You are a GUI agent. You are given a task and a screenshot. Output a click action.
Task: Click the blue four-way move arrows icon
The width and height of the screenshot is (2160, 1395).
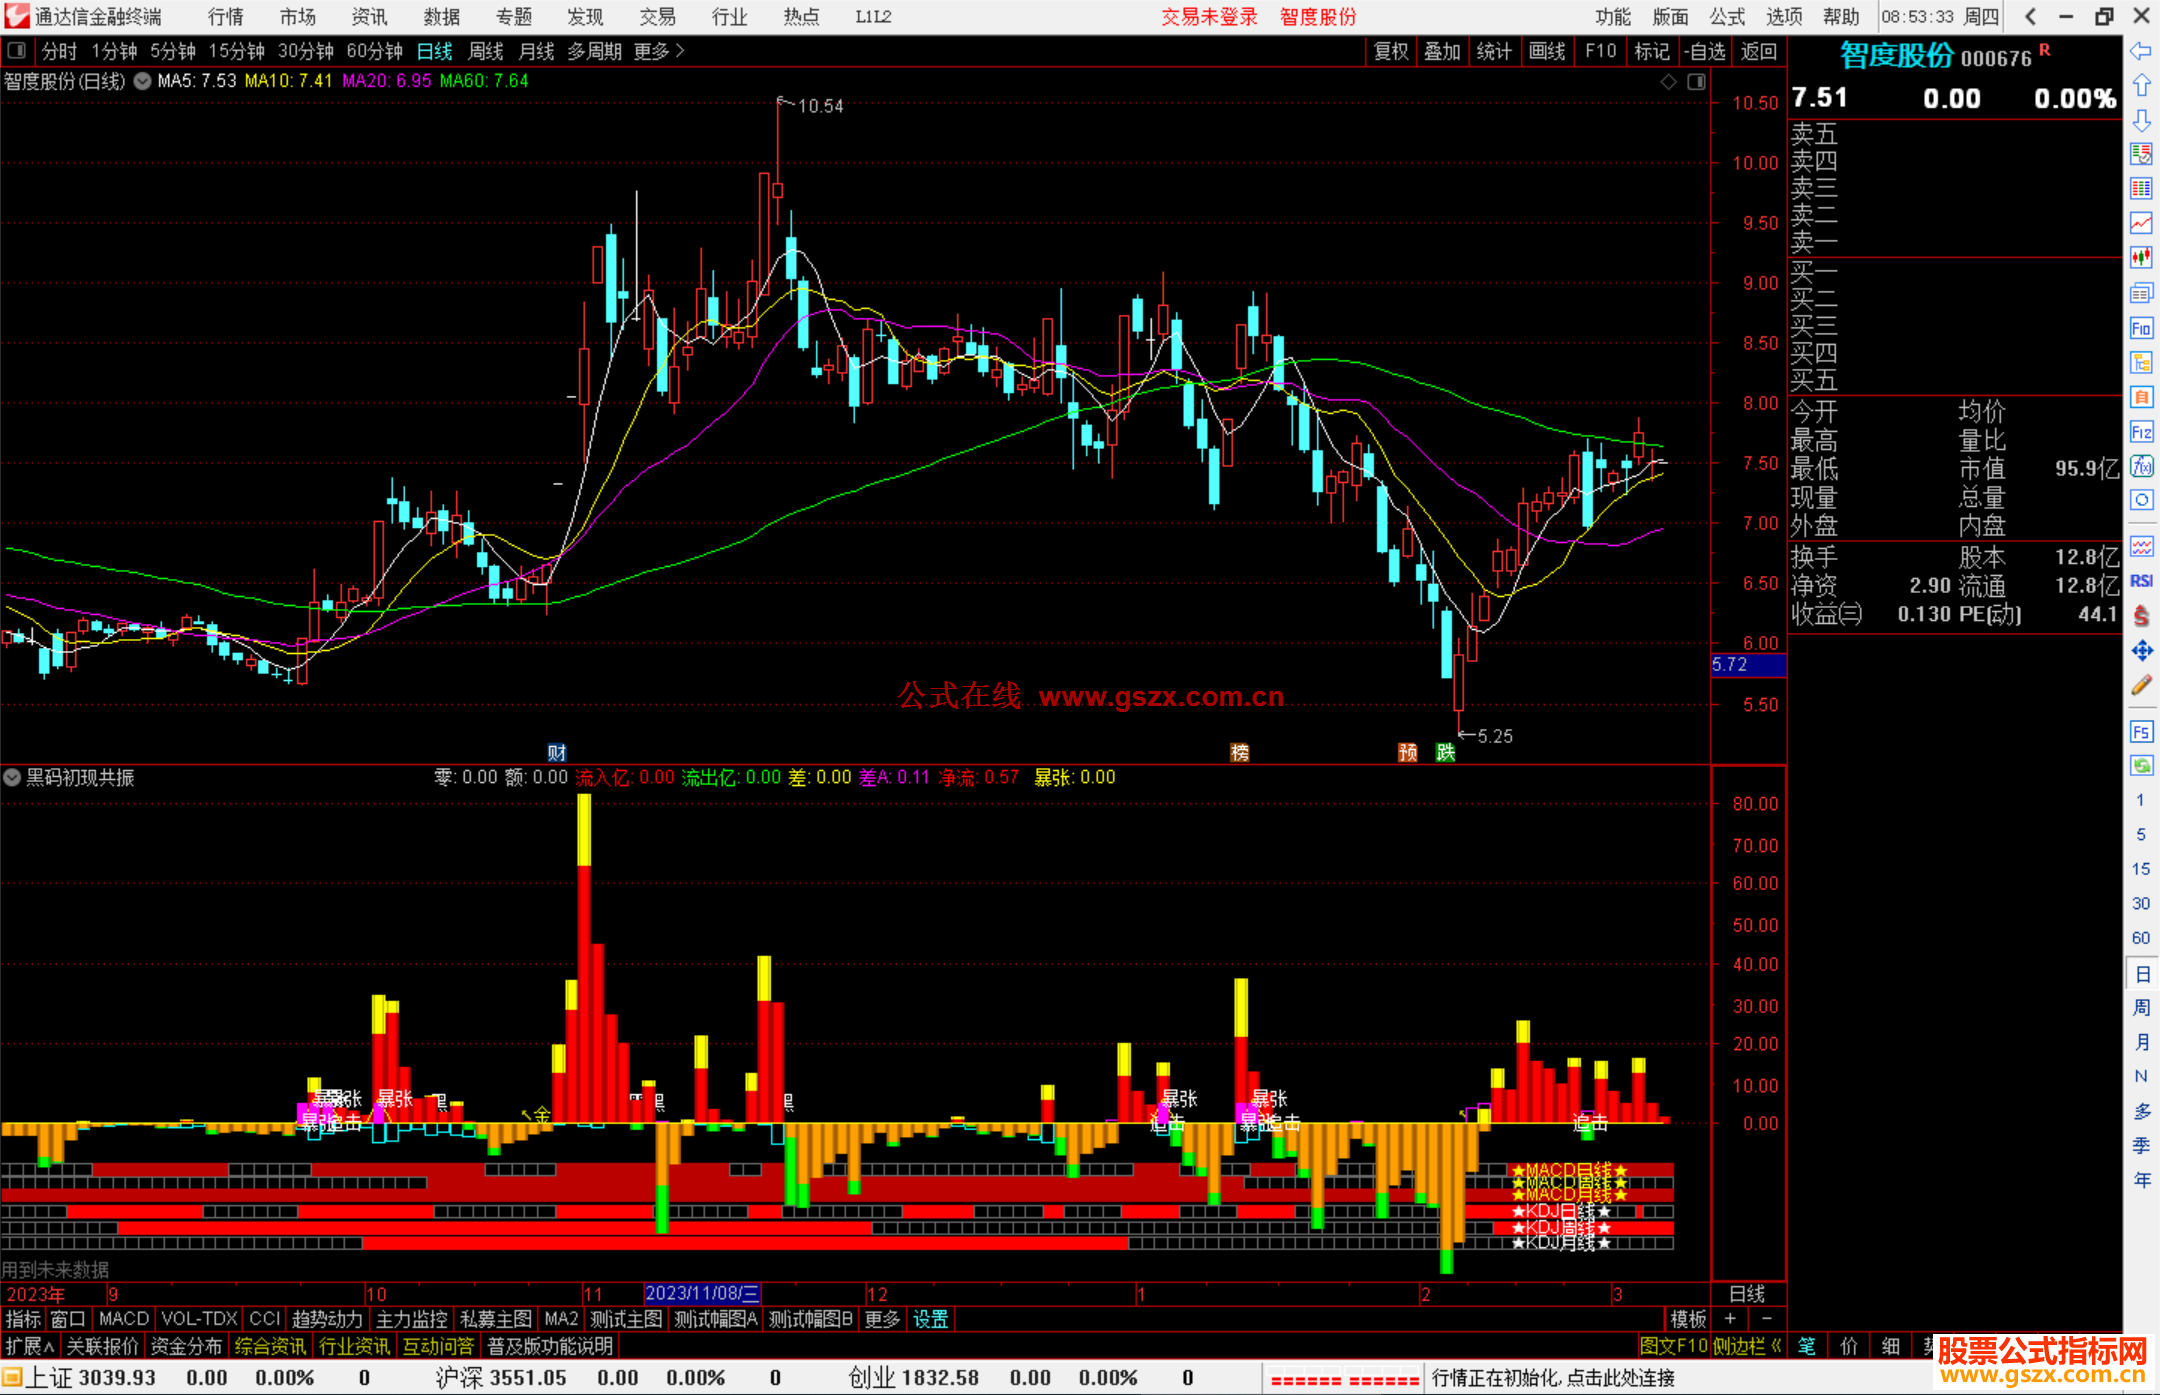[x=2141, y=651]
